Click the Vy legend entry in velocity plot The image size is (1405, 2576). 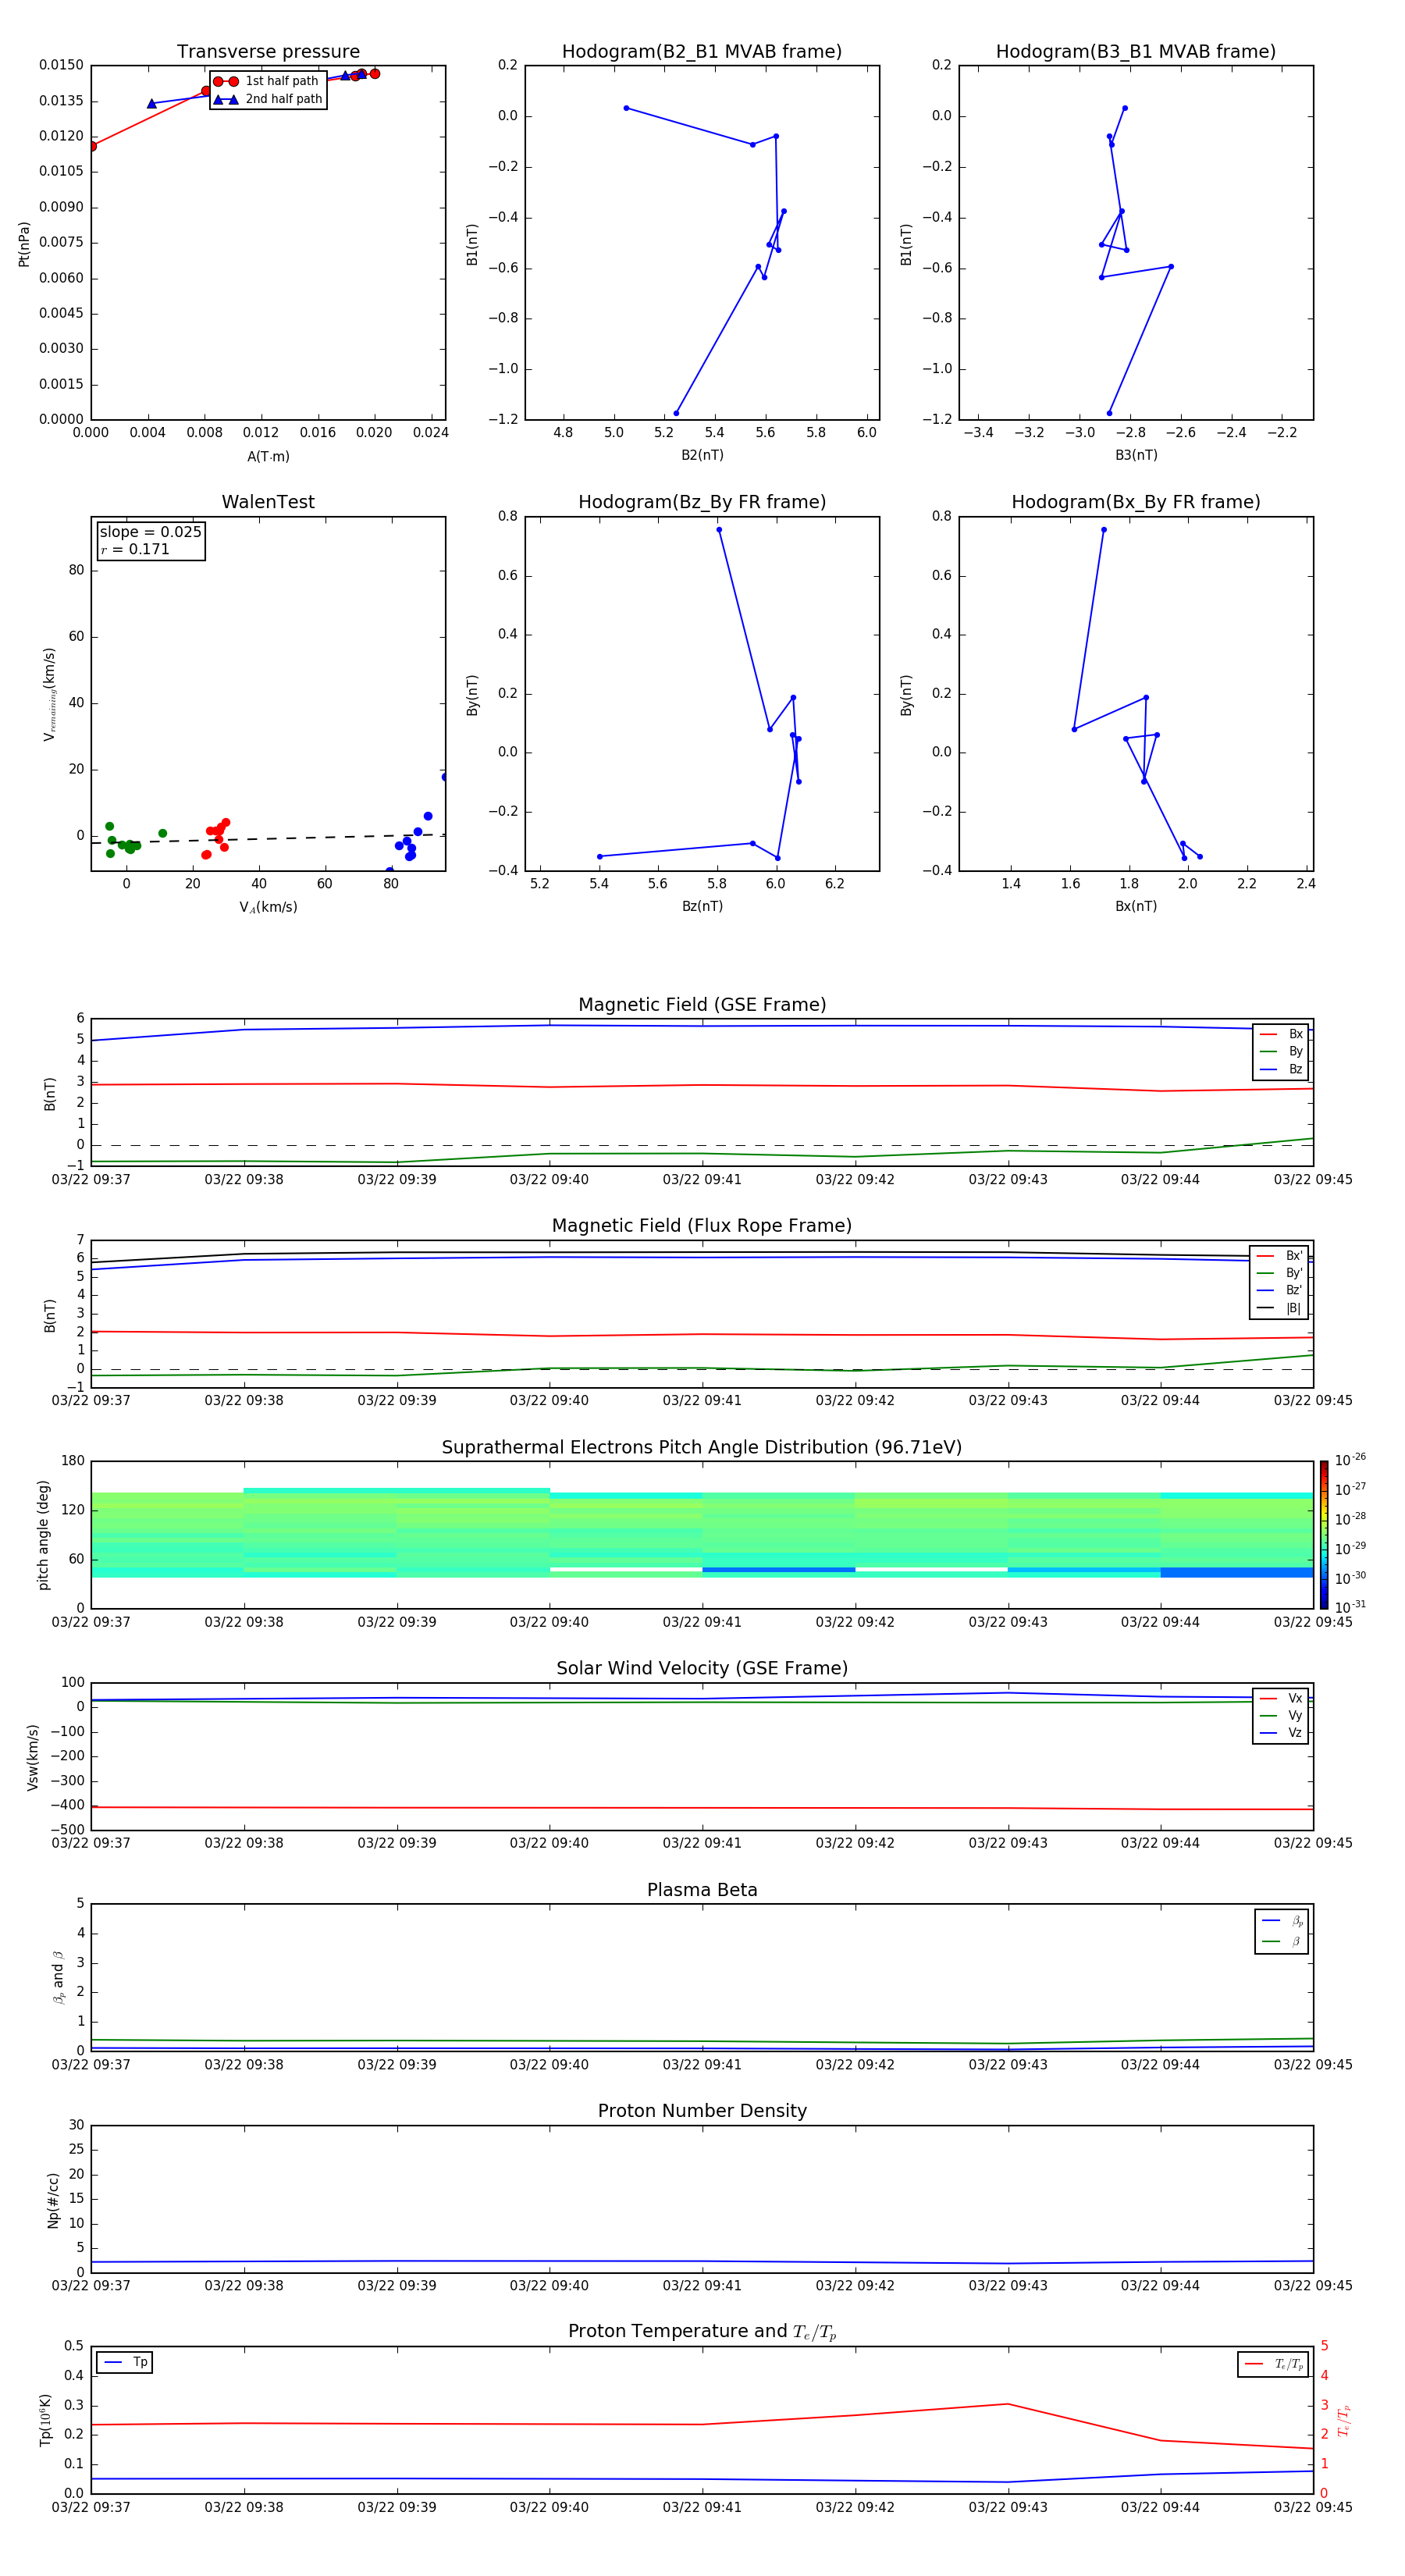[1281, 1716]
